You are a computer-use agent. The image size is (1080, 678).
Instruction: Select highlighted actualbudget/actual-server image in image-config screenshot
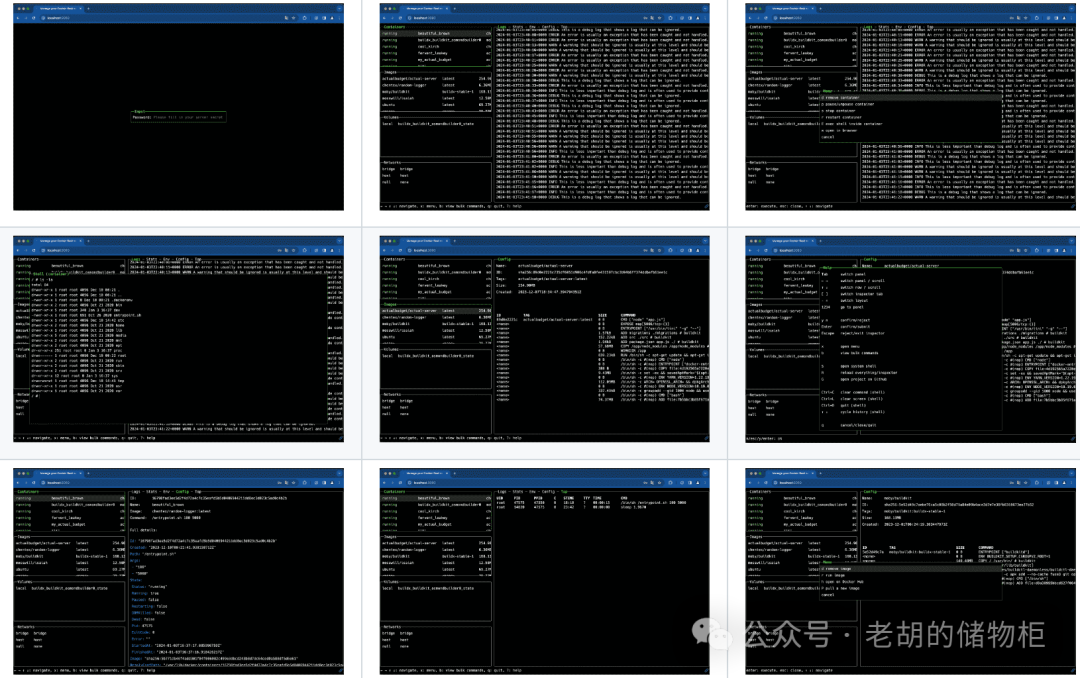click(x=437, y=311)
